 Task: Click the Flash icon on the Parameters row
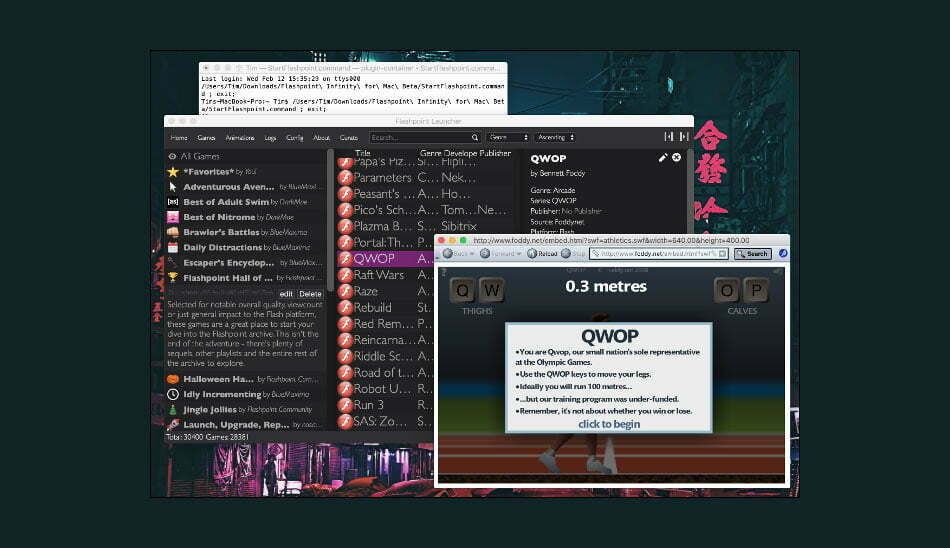click(x=345, y=178)
